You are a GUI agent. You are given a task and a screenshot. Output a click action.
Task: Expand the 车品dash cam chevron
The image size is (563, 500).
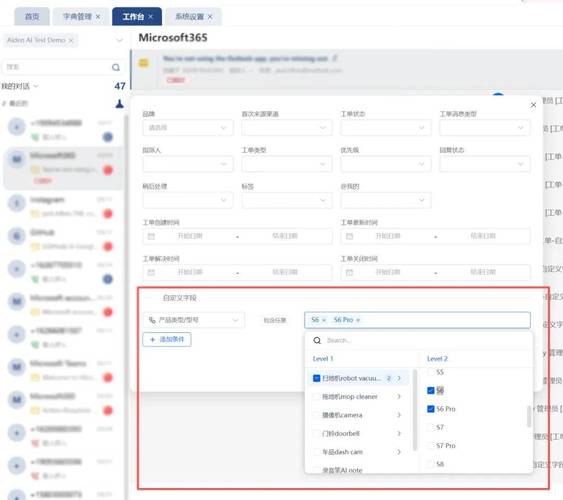click(399, 452)
